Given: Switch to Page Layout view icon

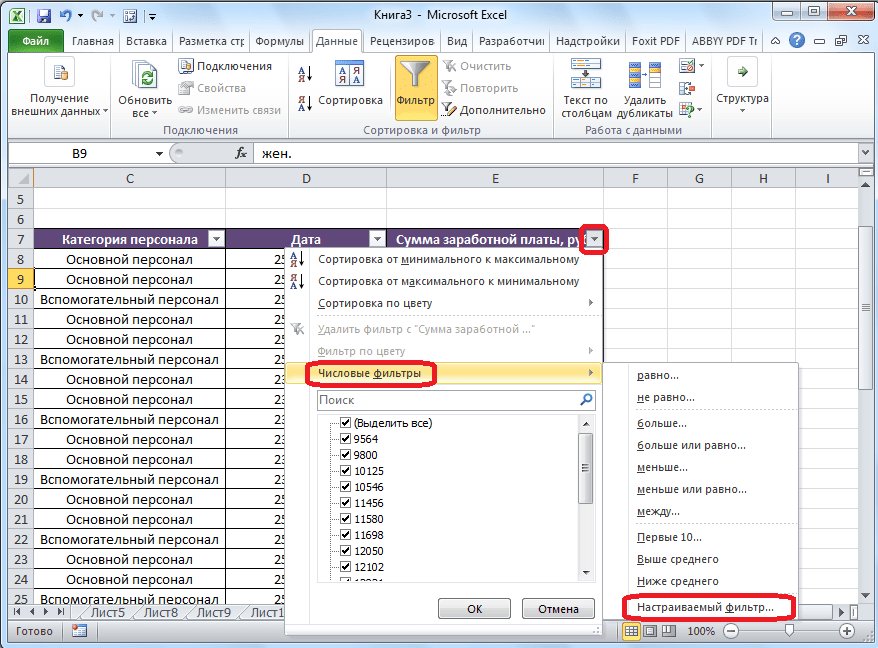Looking at the screenshot, I should pos(650,631).
